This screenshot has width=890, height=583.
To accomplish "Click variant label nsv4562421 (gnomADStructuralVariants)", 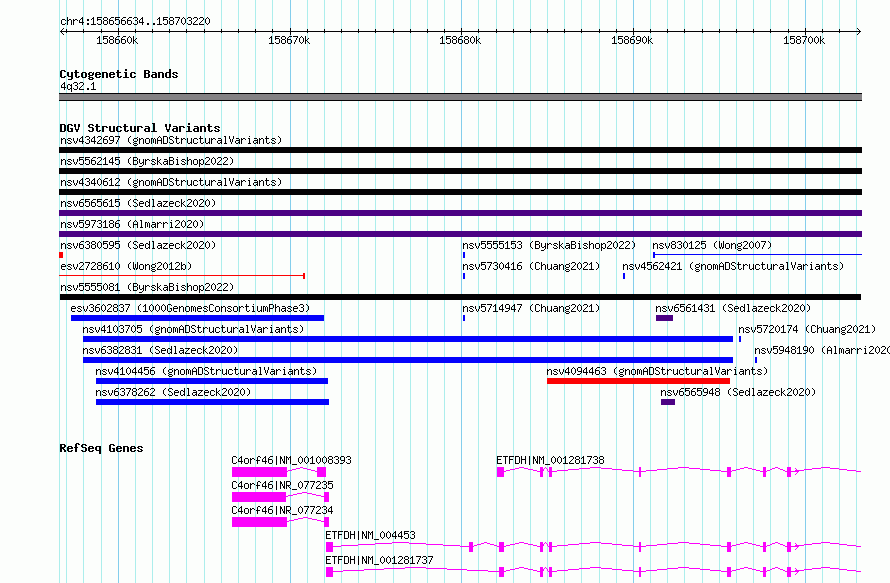I will pyautogui.click(x=733, y=266).
